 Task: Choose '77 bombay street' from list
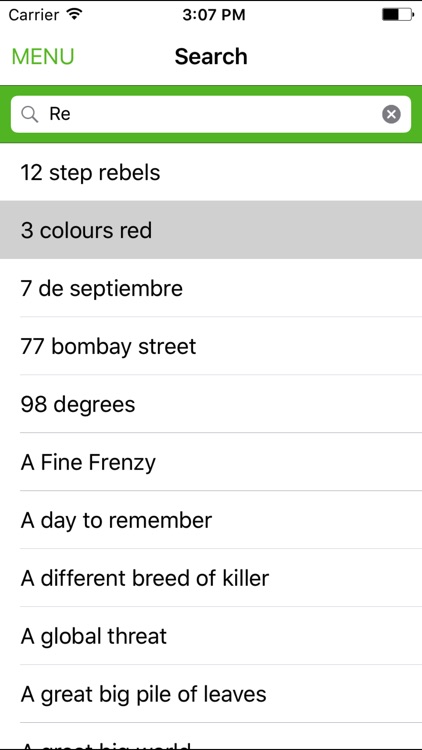(x=211, y=346)
